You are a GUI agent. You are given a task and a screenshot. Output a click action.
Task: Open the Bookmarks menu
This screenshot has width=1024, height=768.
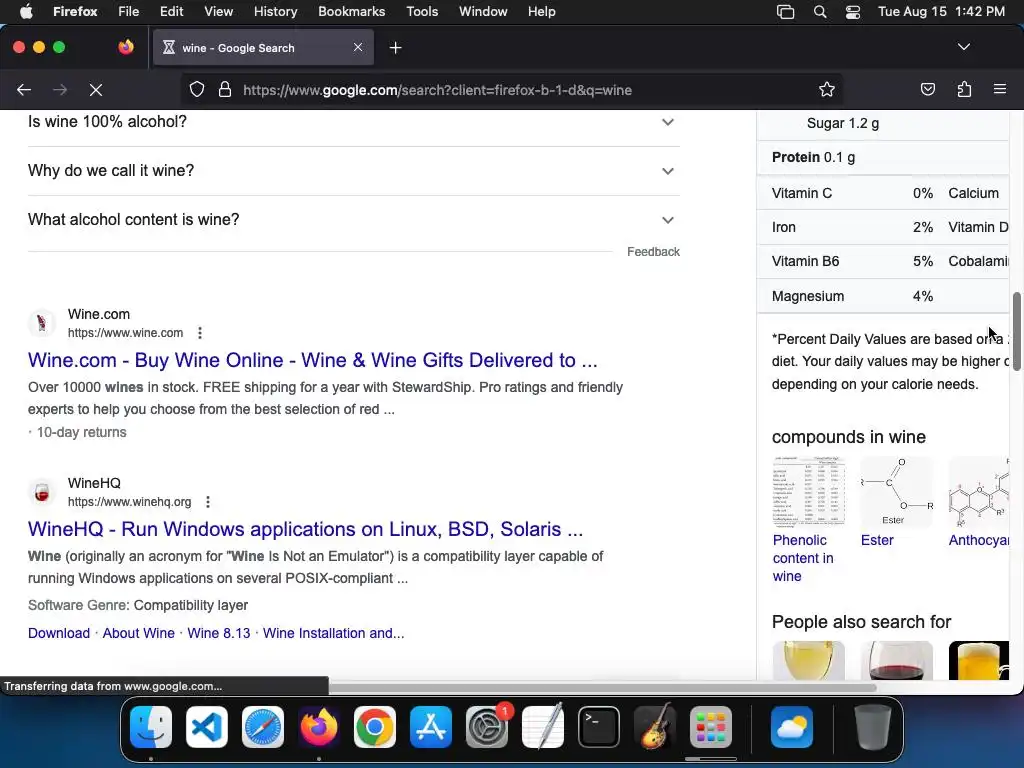pyautogui.click(x=351, y=12)
